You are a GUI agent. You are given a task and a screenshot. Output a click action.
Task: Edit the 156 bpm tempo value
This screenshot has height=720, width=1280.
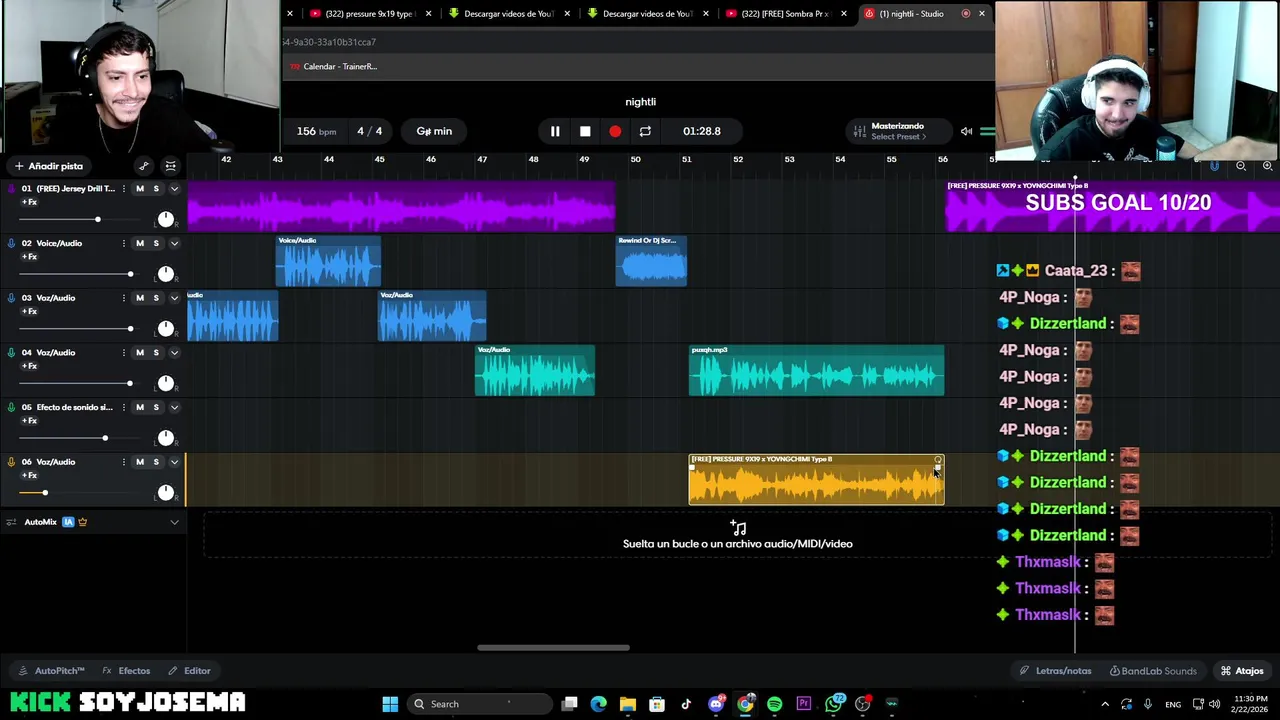[x=316, y=131]
